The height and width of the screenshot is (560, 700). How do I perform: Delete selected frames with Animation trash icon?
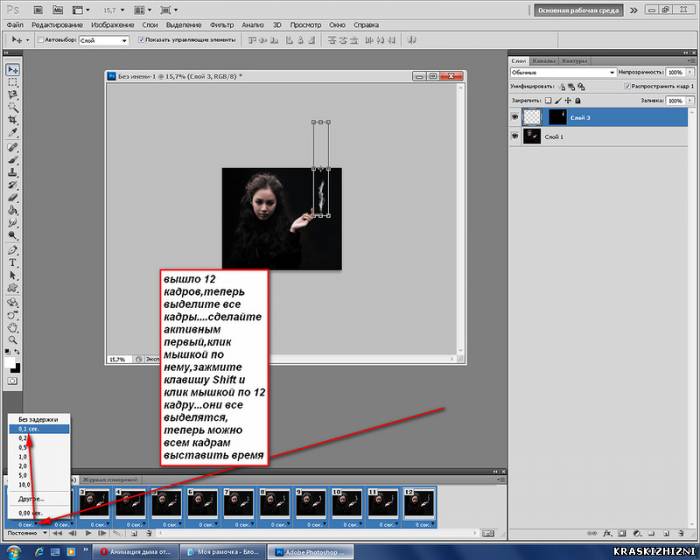tap(149, 533)
